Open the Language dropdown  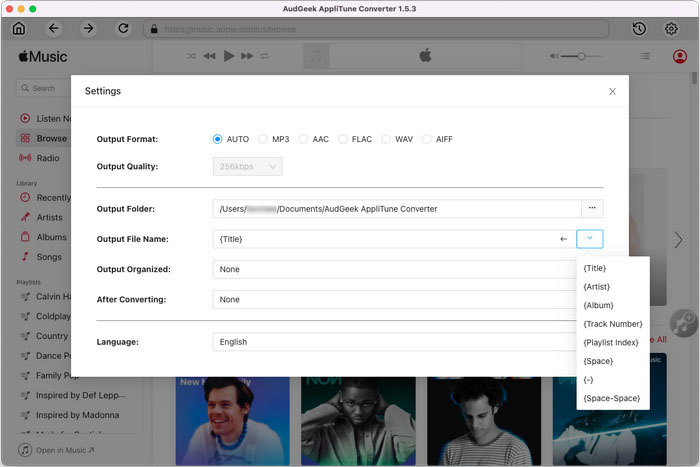[394, 342]
